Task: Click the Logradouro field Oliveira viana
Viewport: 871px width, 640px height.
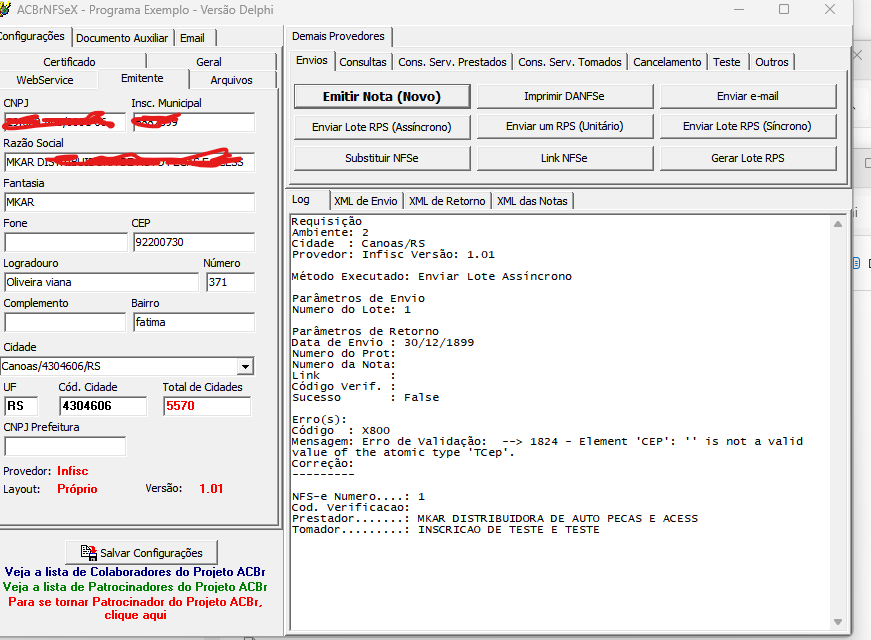Action: point(101,282)
